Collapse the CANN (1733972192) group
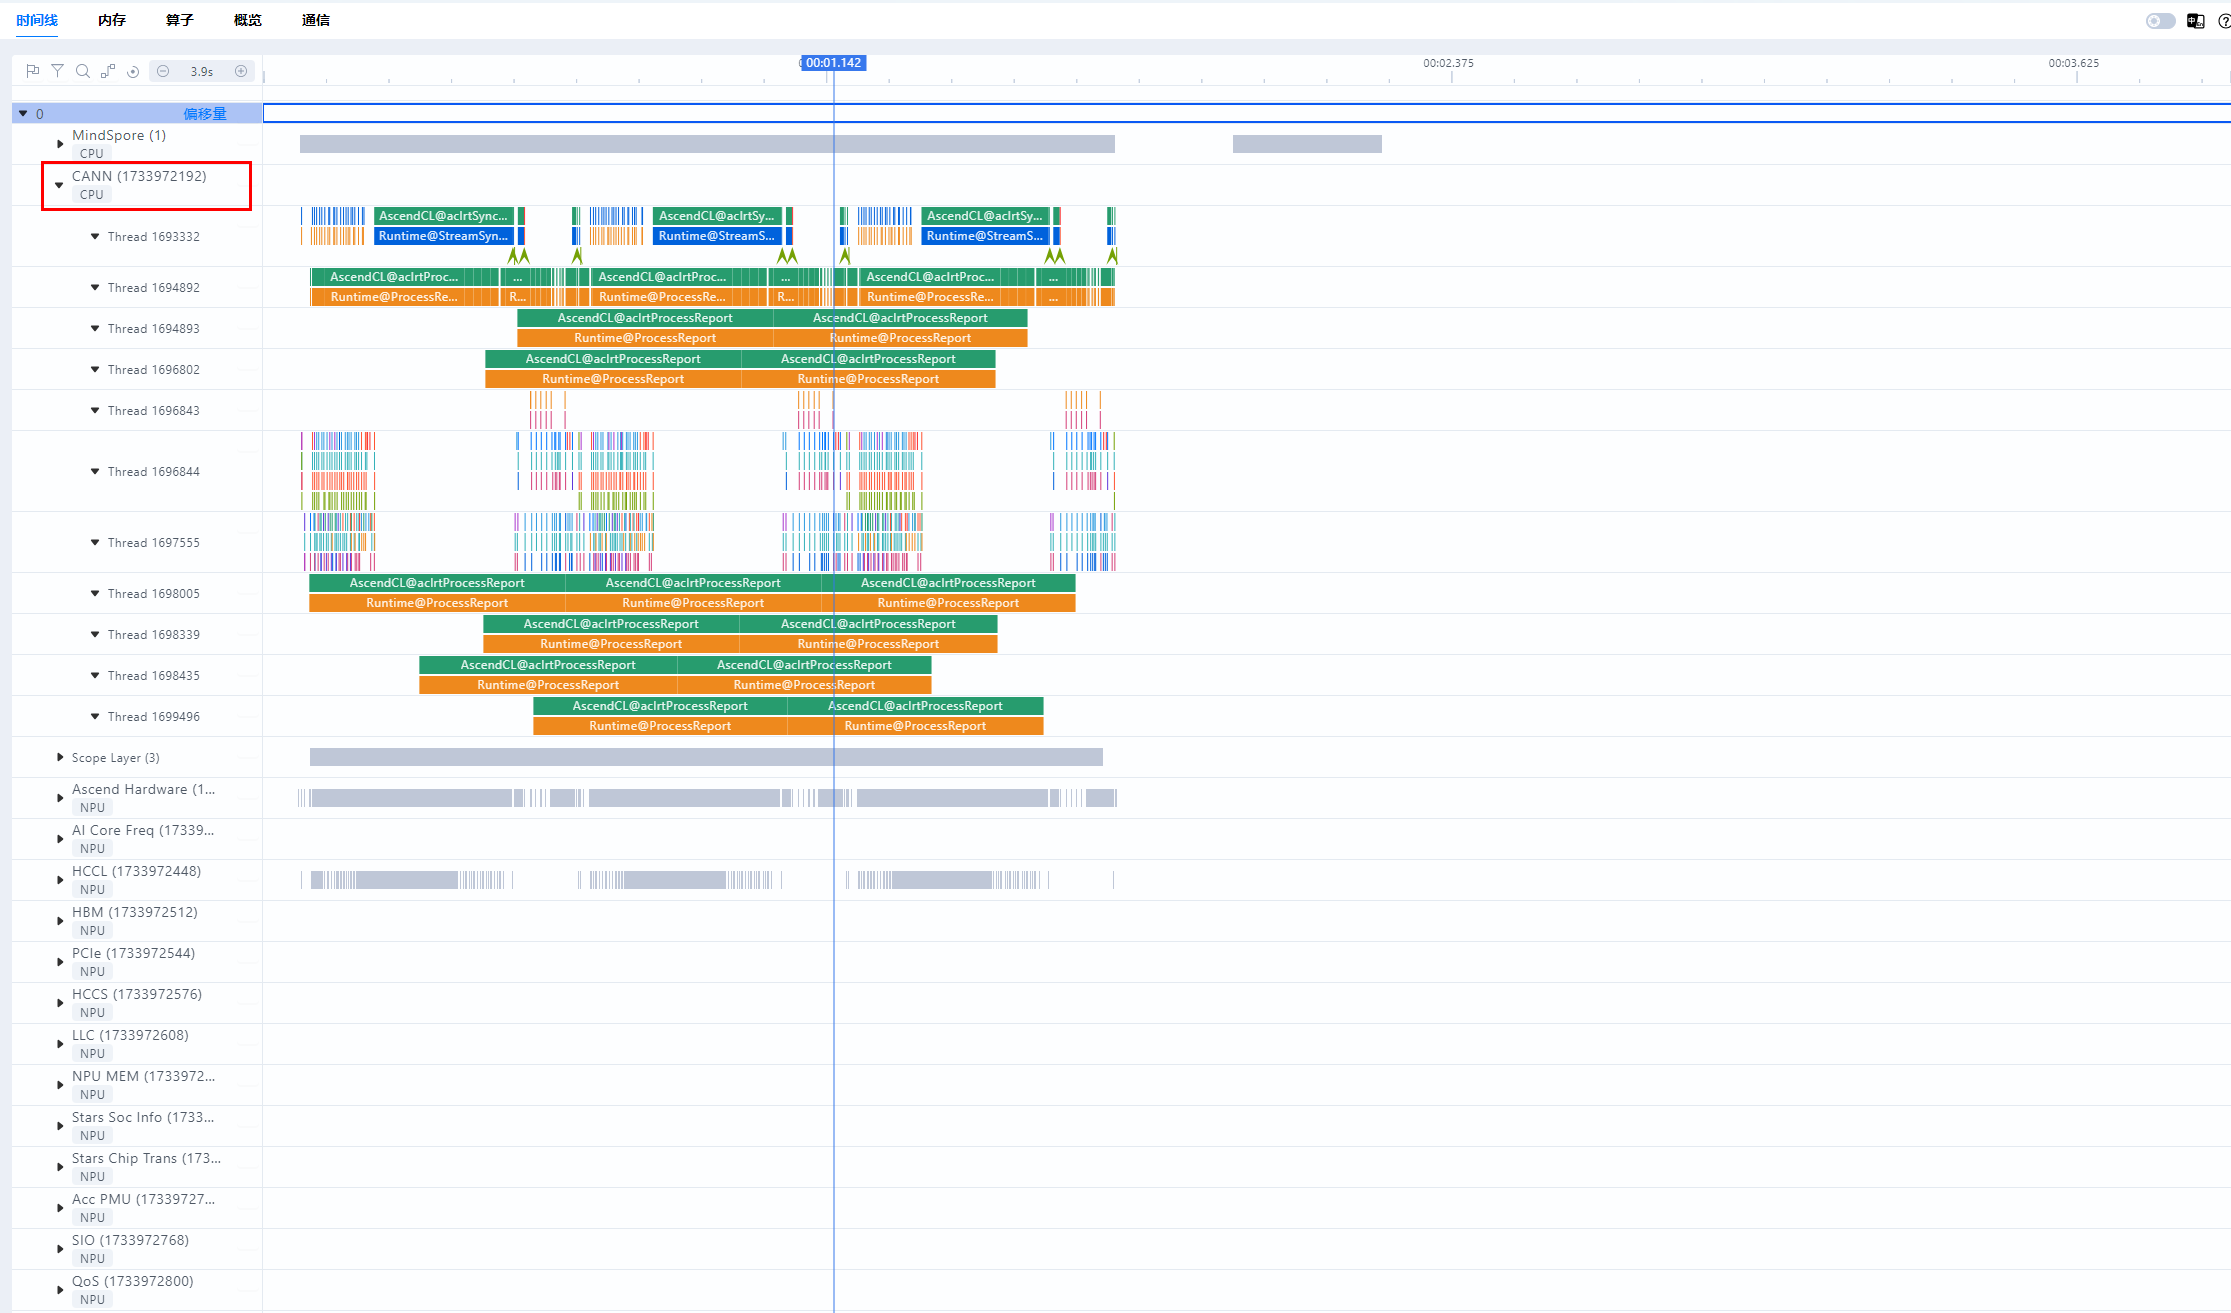 (x=59, y=185)
